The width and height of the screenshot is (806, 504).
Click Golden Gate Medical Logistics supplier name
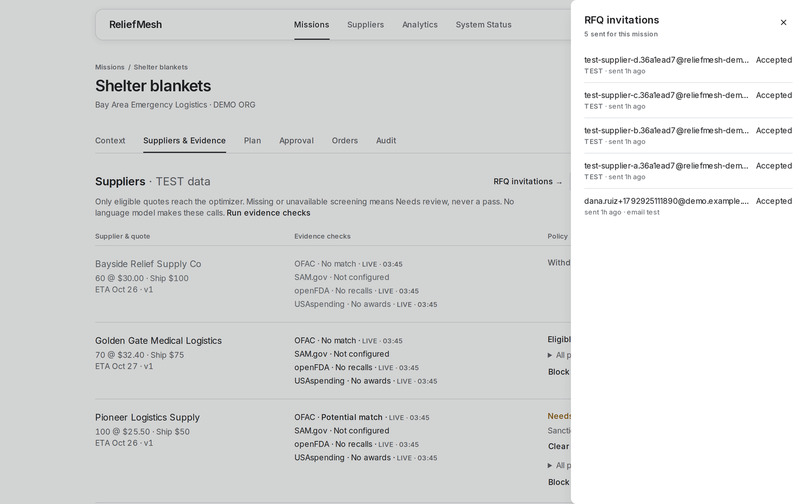(158, 340)
